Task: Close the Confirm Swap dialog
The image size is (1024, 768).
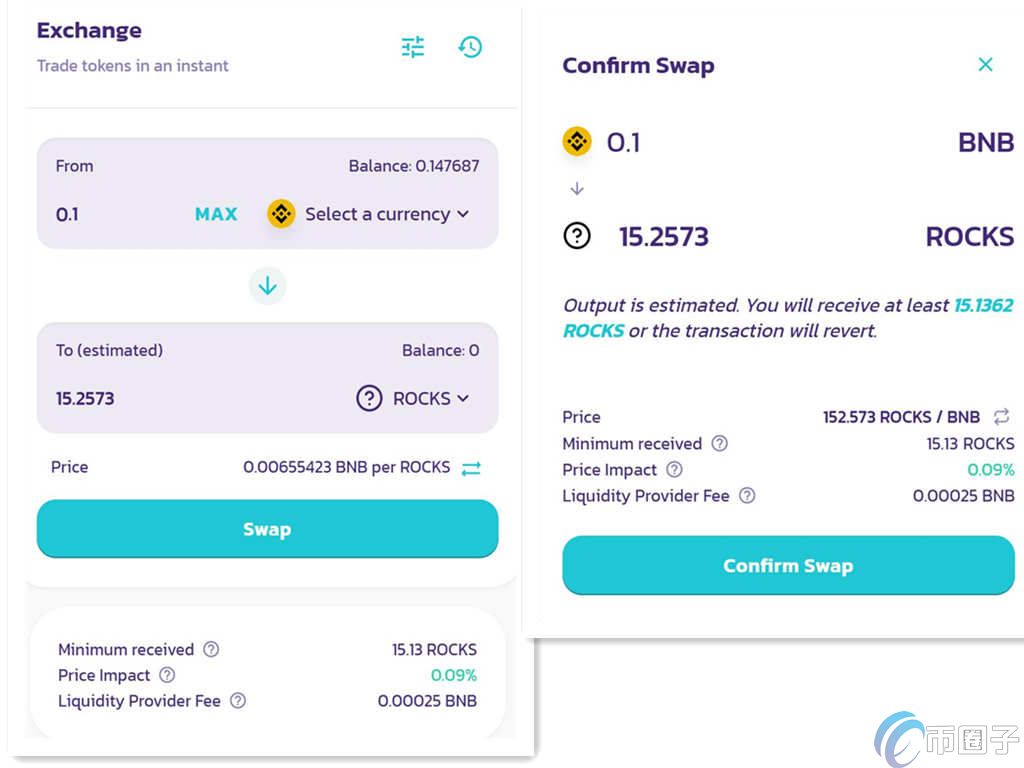Action: coord(985,65)
